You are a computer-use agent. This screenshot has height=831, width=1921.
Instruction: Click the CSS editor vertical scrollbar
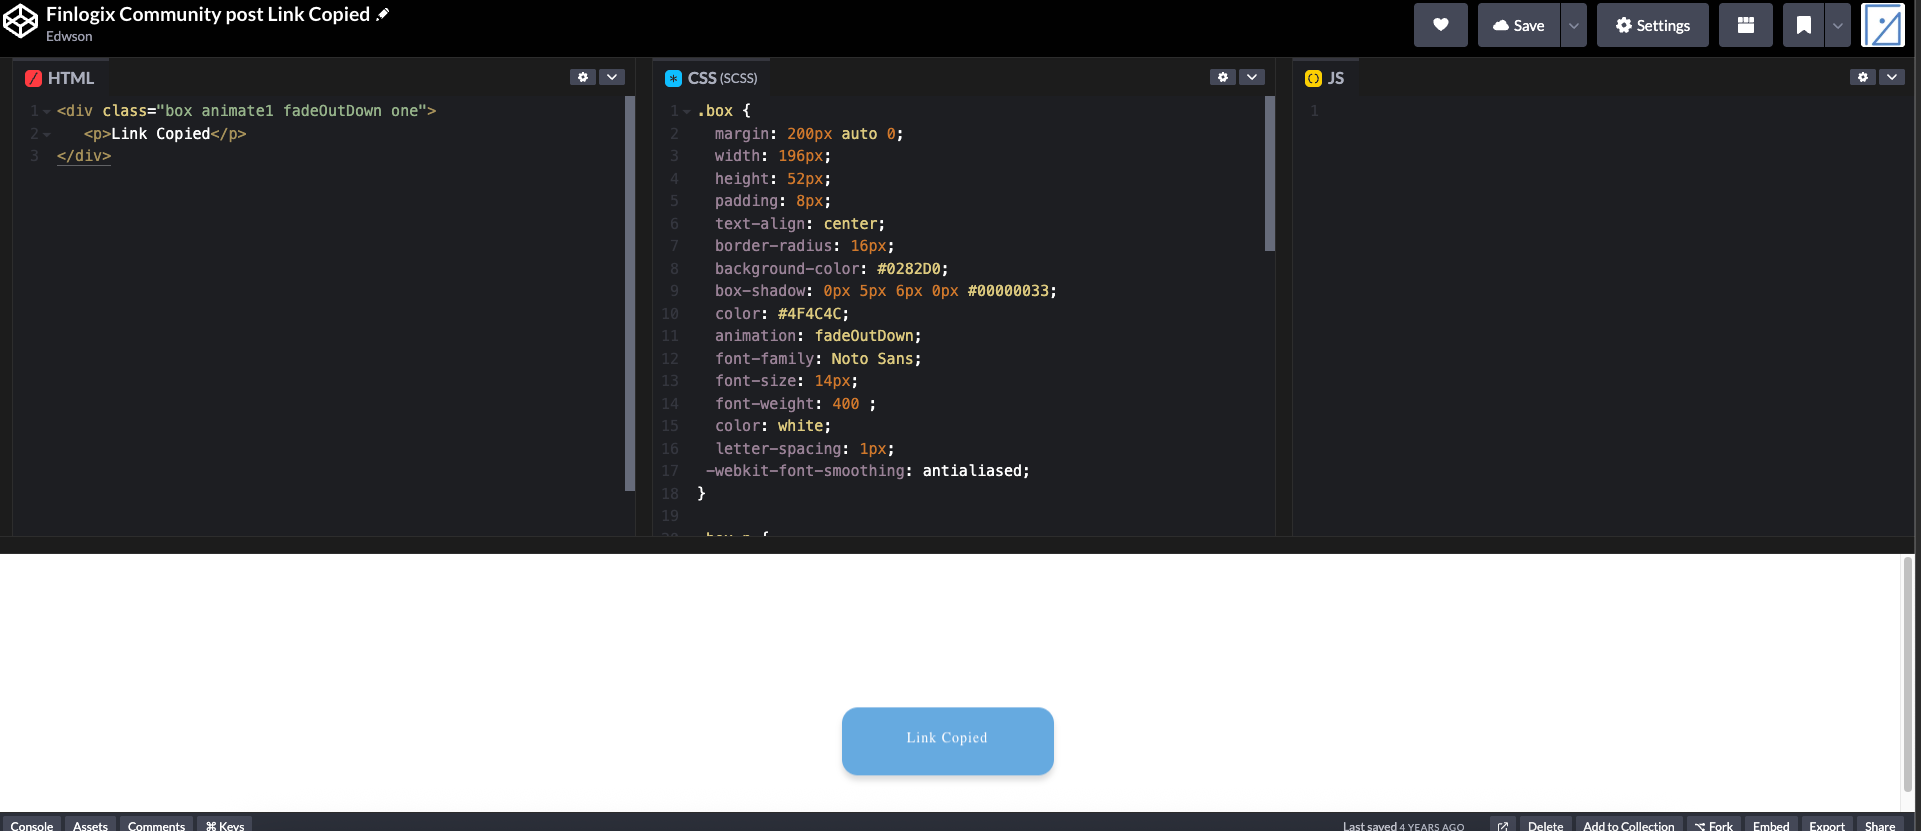click(1270, 174)
